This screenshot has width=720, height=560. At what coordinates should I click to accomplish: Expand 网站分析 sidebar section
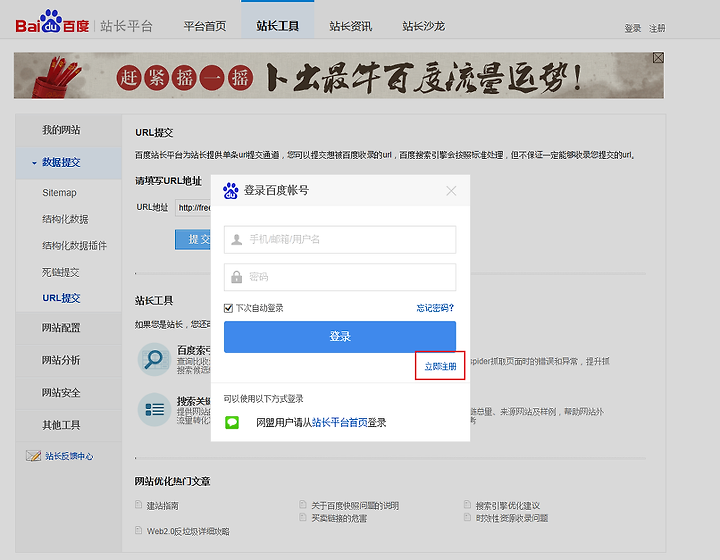point(68,360)
